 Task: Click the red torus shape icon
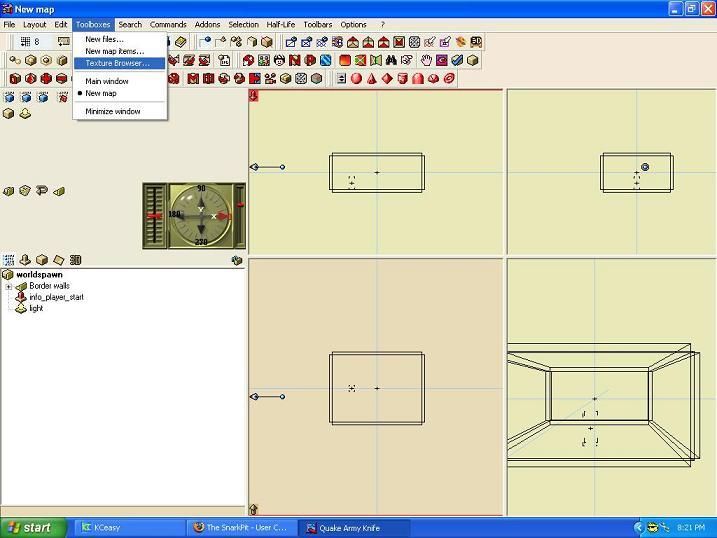449,79
